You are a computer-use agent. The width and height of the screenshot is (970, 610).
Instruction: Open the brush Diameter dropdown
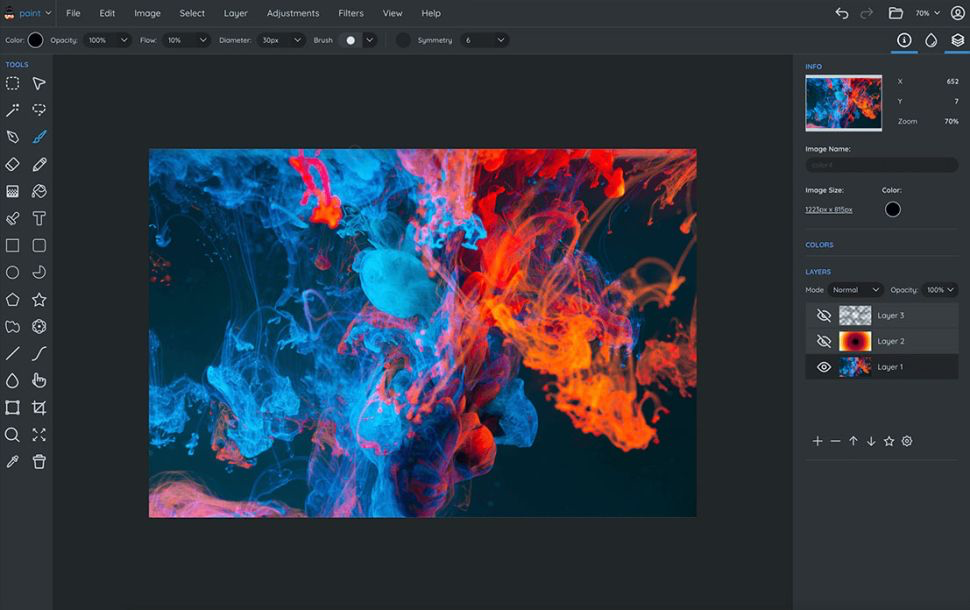tap(279, 40)
